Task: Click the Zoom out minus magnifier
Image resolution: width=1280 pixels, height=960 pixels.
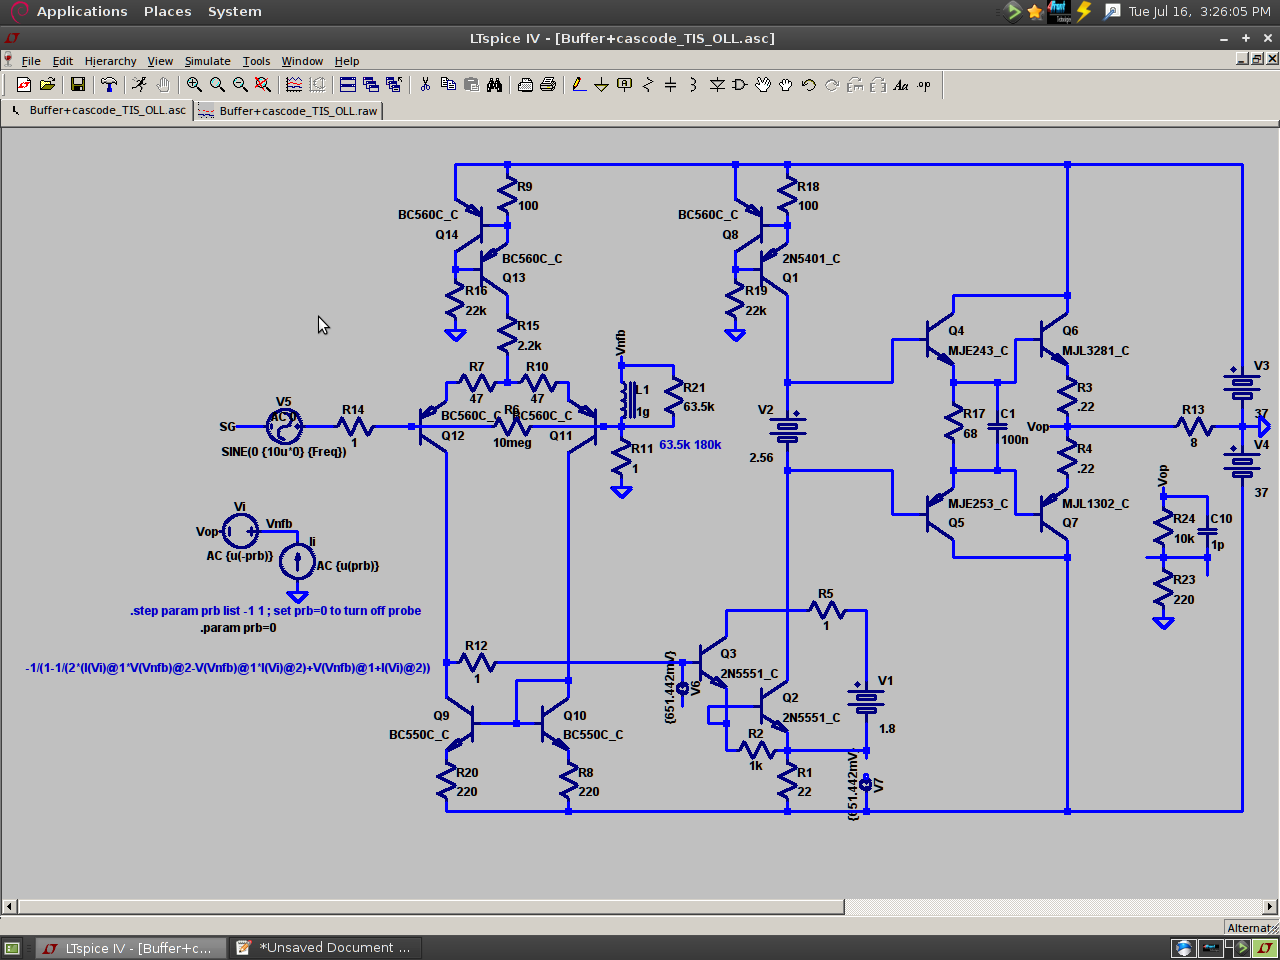Action: (240, 85)
